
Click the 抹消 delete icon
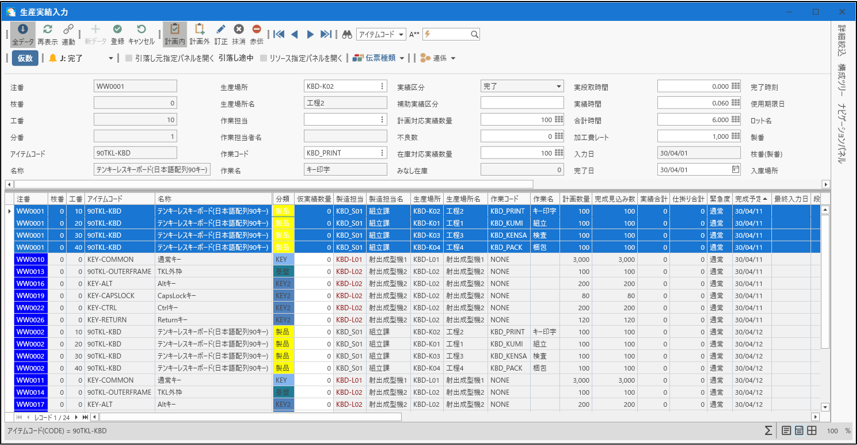point(238,34)
